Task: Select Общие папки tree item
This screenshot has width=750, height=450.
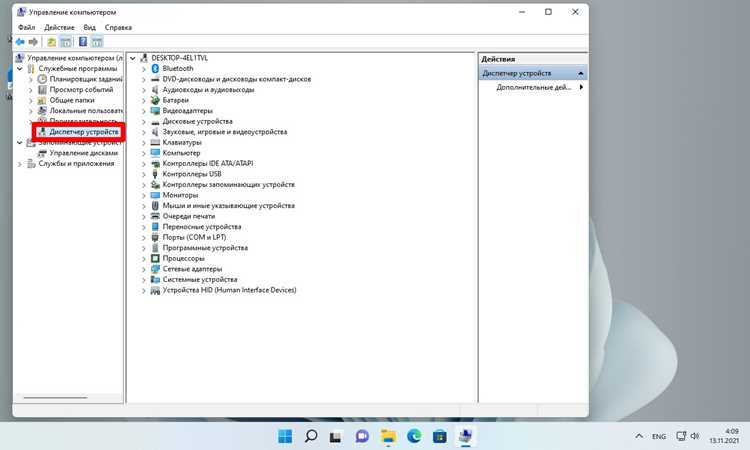Action: tap(72, 100)
